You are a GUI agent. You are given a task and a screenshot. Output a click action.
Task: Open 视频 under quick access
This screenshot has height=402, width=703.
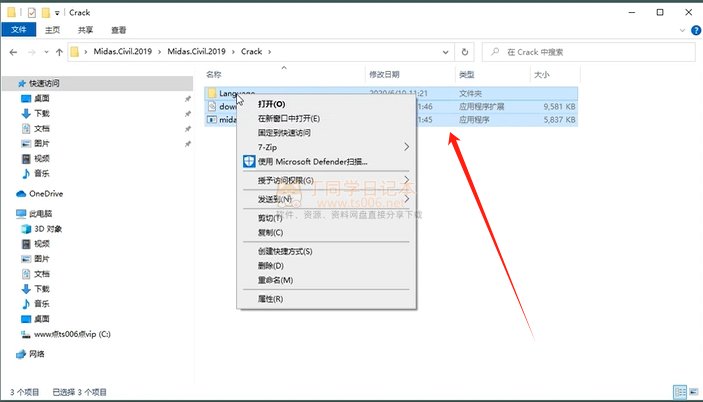42,158
